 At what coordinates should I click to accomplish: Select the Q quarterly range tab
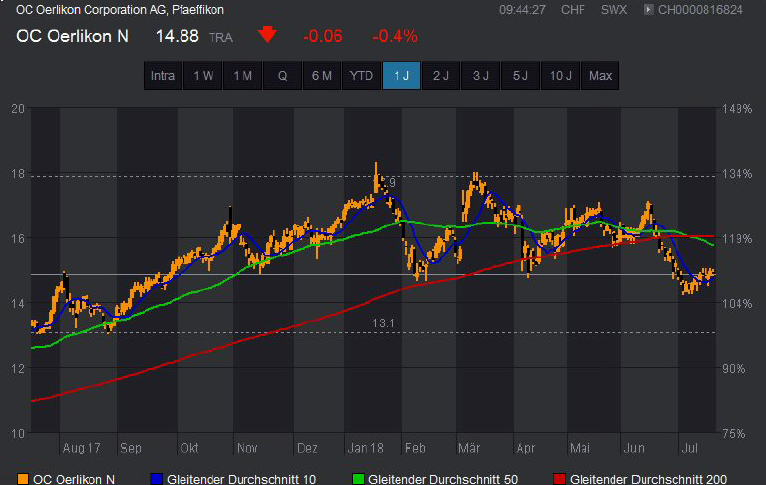[x=282, y=76]
